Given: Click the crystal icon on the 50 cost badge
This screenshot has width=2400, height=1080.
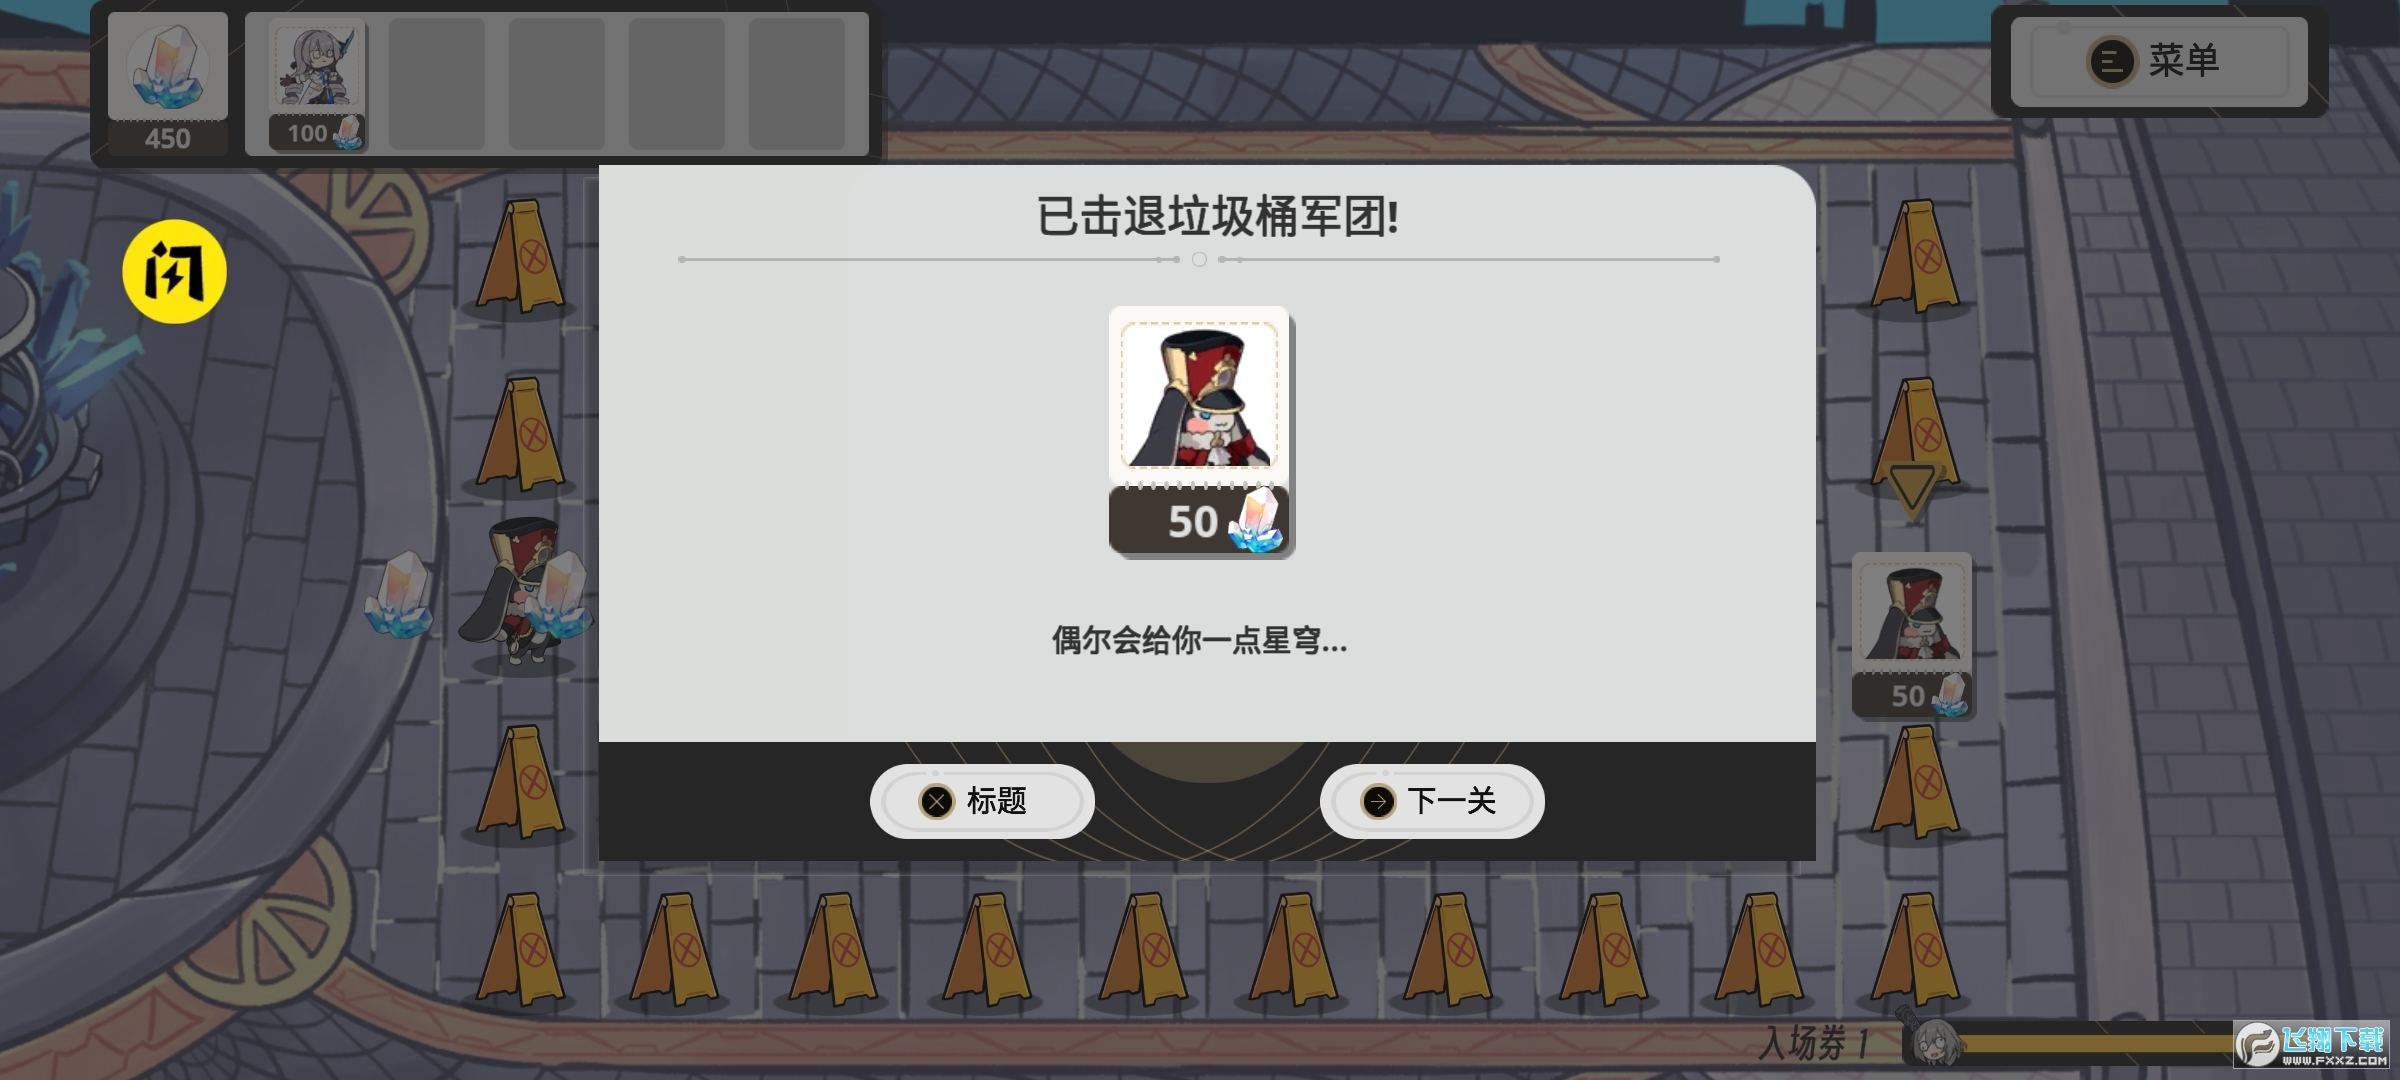Looking at the screenshot, I should (x=1257, y=520).
